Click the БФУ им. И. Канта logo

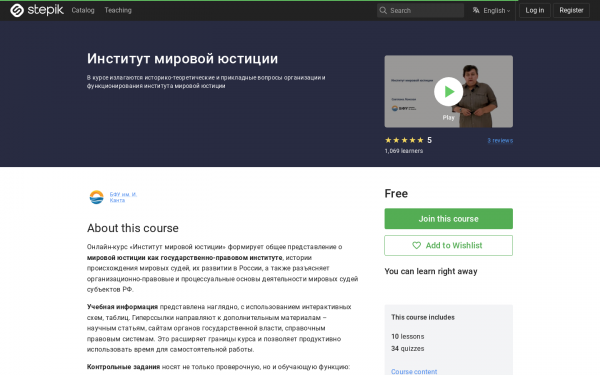coord(96,197)
